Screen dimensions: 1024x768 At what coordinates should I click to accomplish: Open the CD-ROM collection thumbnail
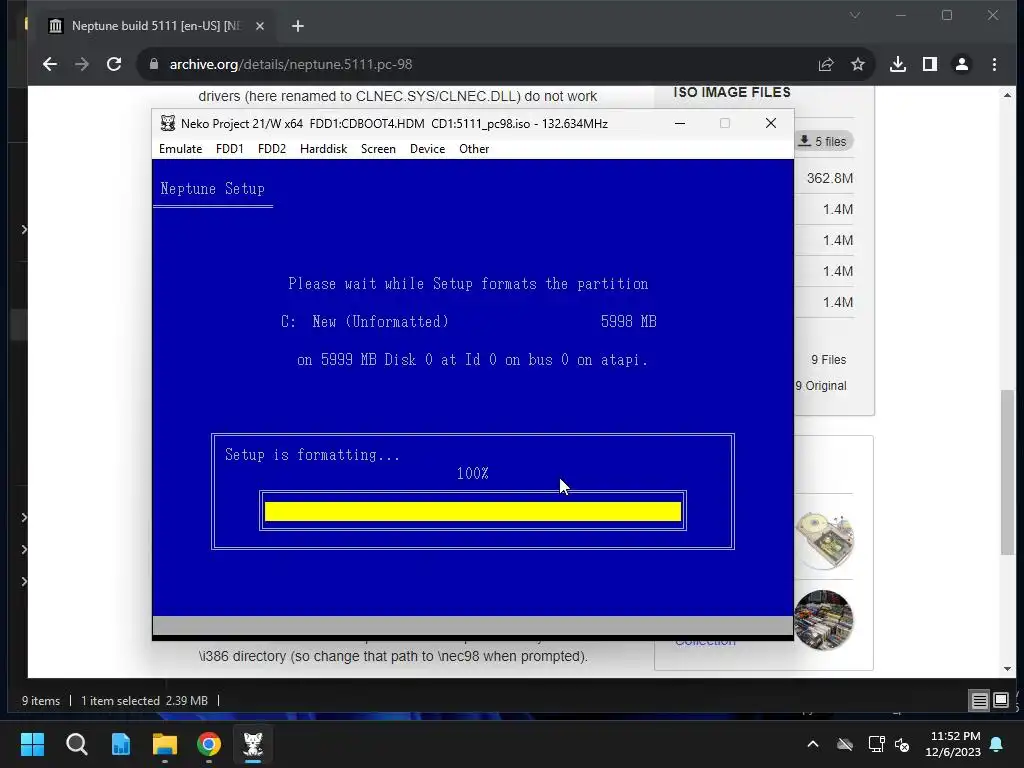coord(824,541)
